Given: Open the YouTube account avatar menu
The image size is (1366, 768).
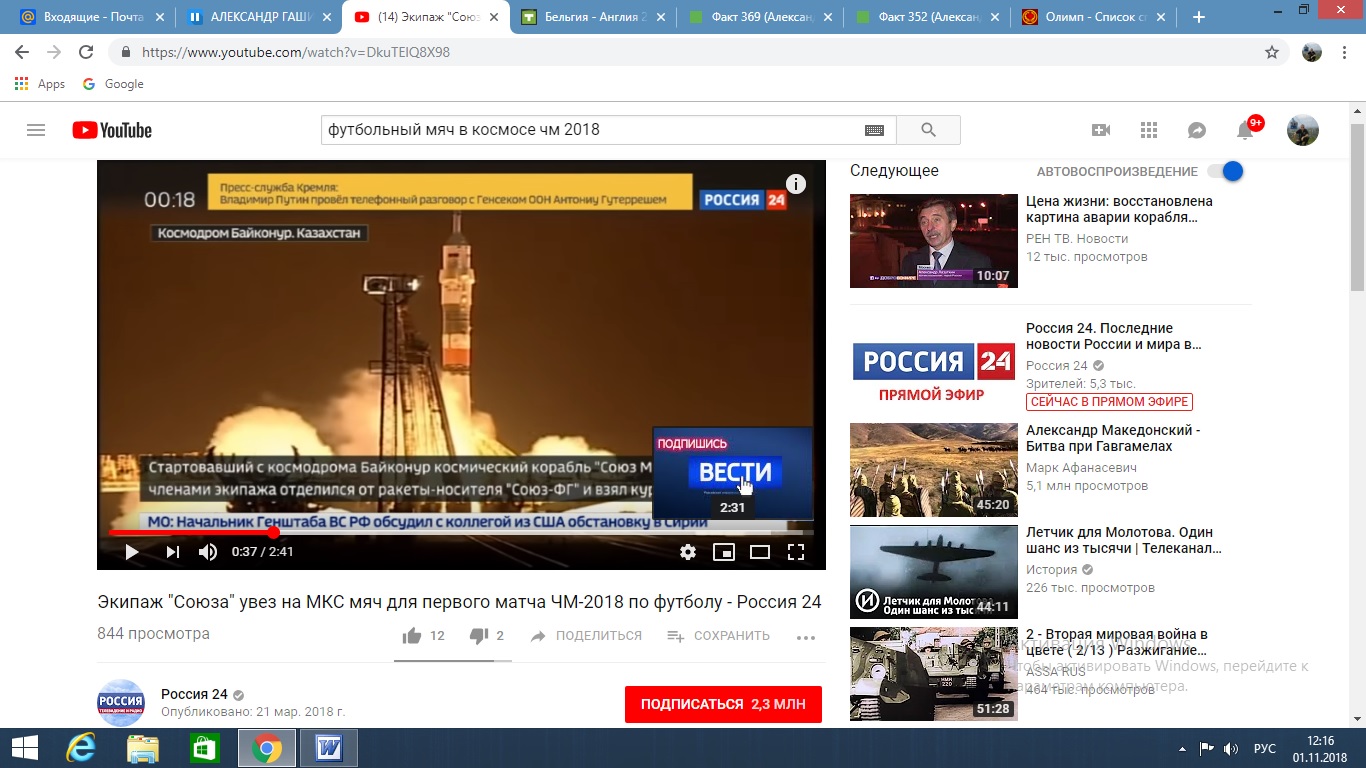Looking at the screenshot, I should 1302,130.
